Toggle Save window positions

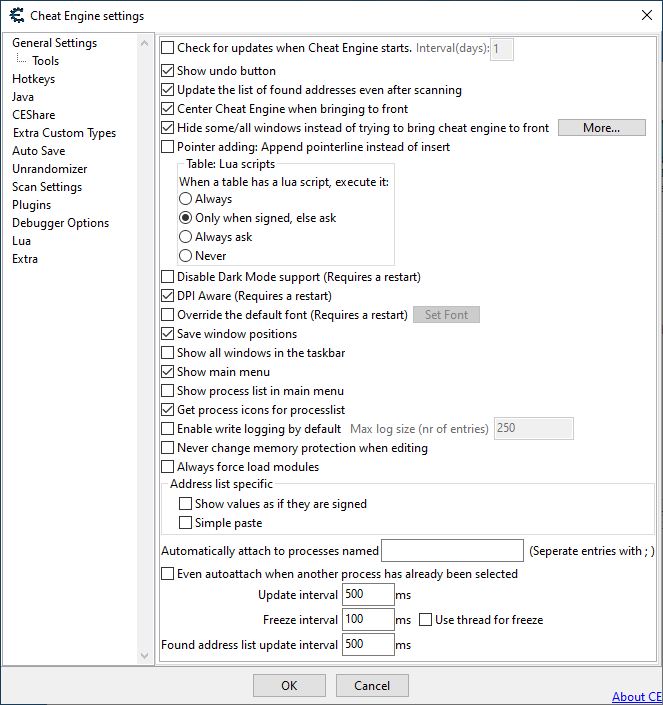pos(167,334)
